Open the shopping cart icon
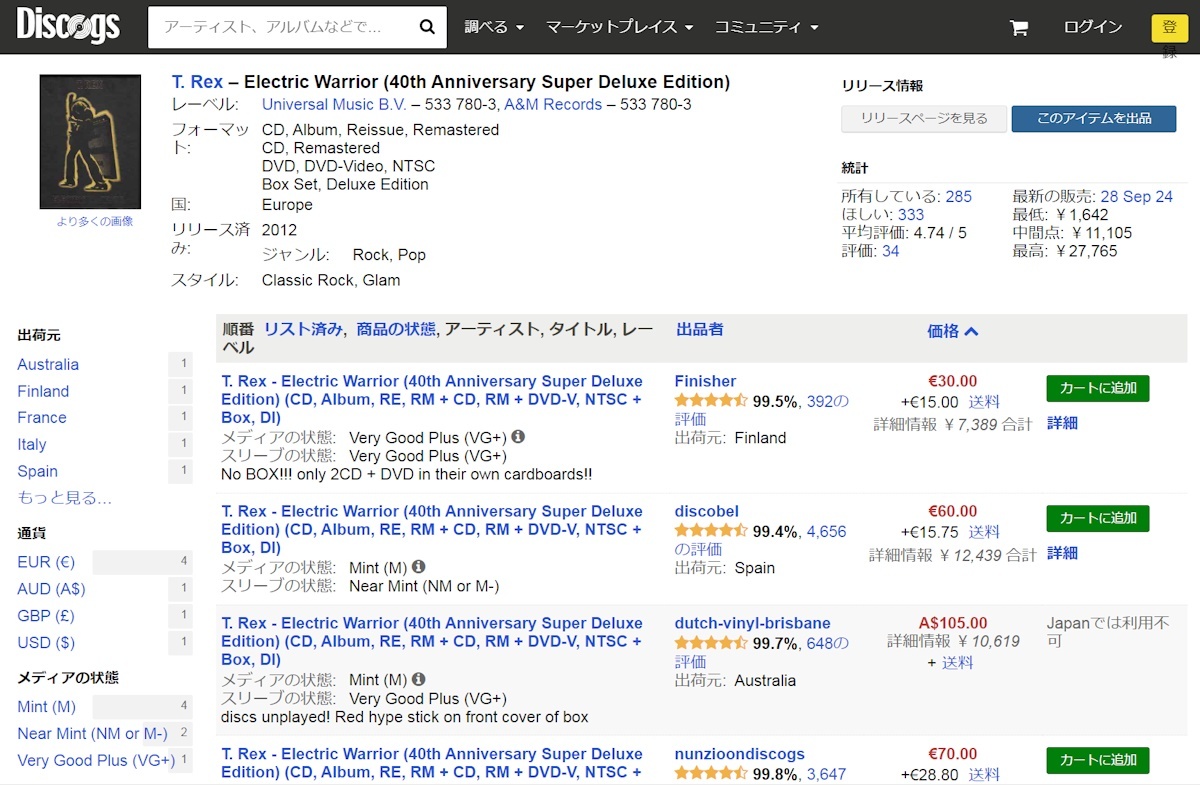 pos(1019,28)
